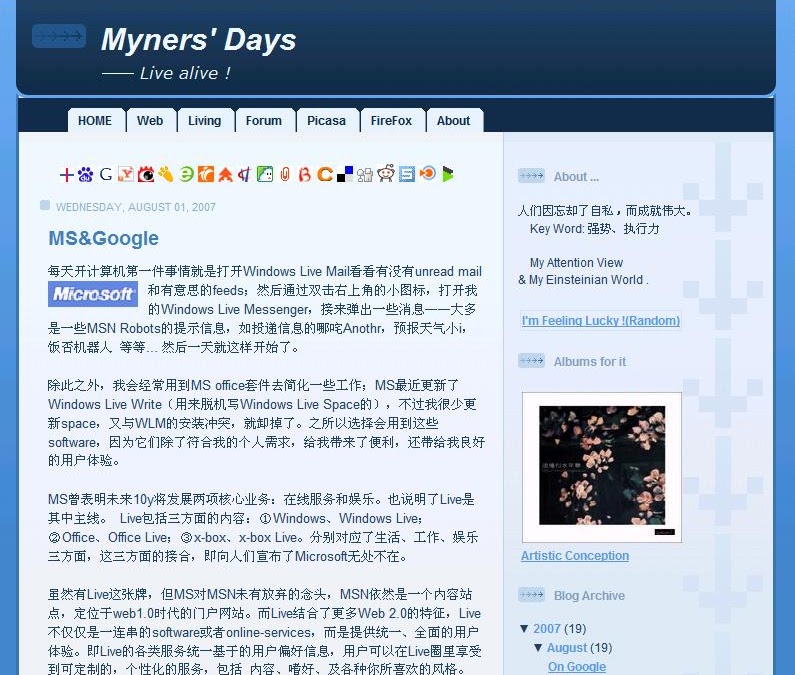Click the Myners' Days blog title
This screenshot has height=675, width=795.
click(198, 40)
